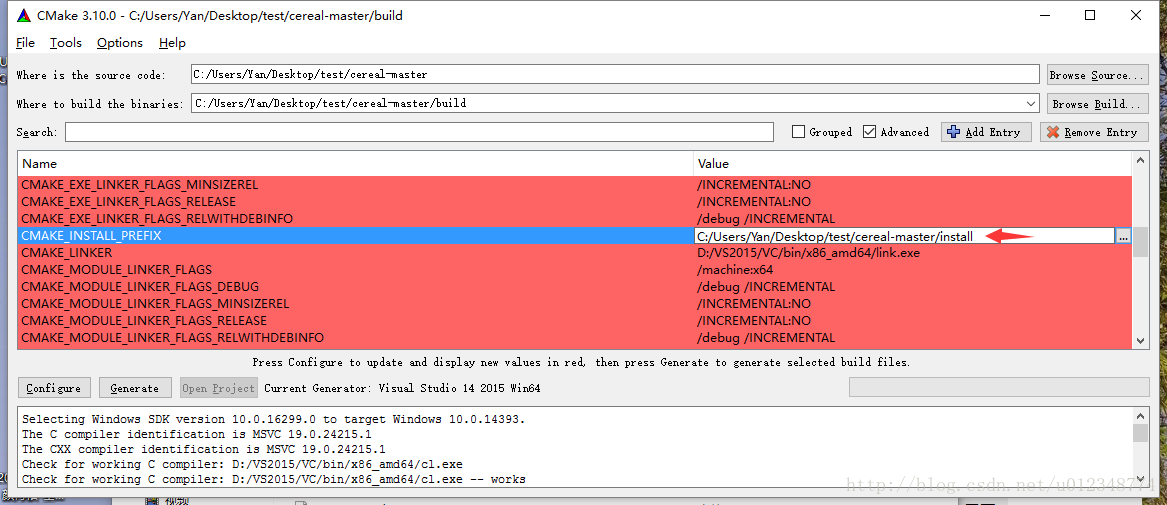The height and width of the screenshot is (505, 1167).
Task: Select CMAKE_MODULE_LINKER_FLAGS_RELWITHDEBINFO row
Action: click(x=575, y=338)
